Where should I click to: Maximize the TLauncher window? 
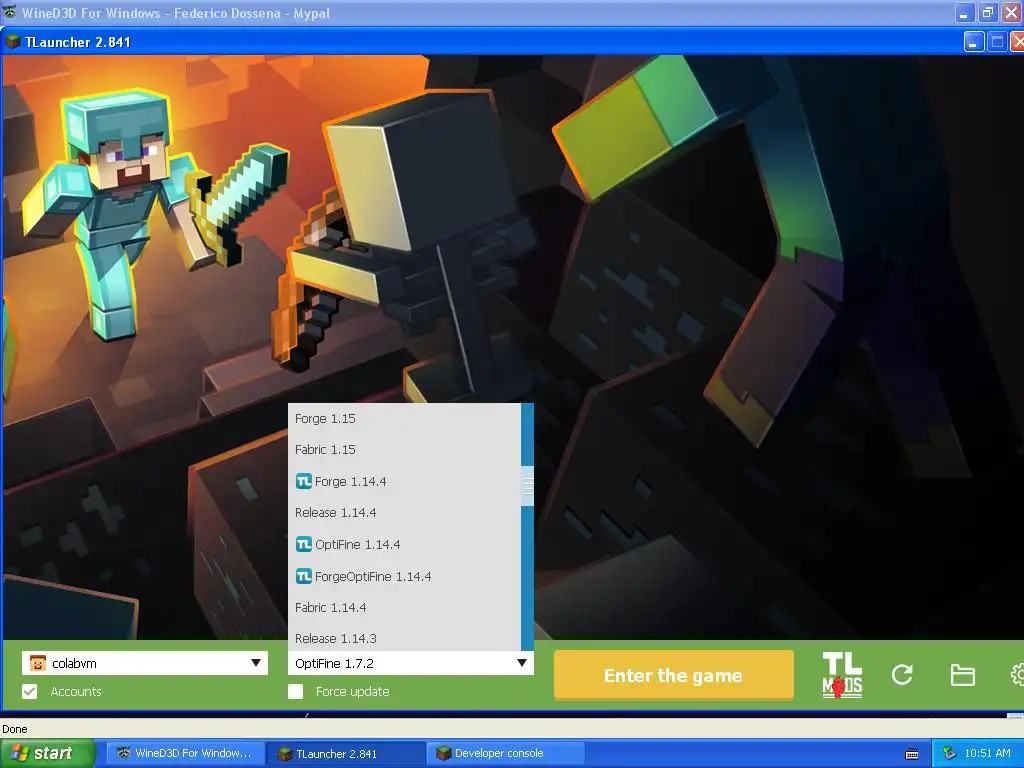click(997, 42)
